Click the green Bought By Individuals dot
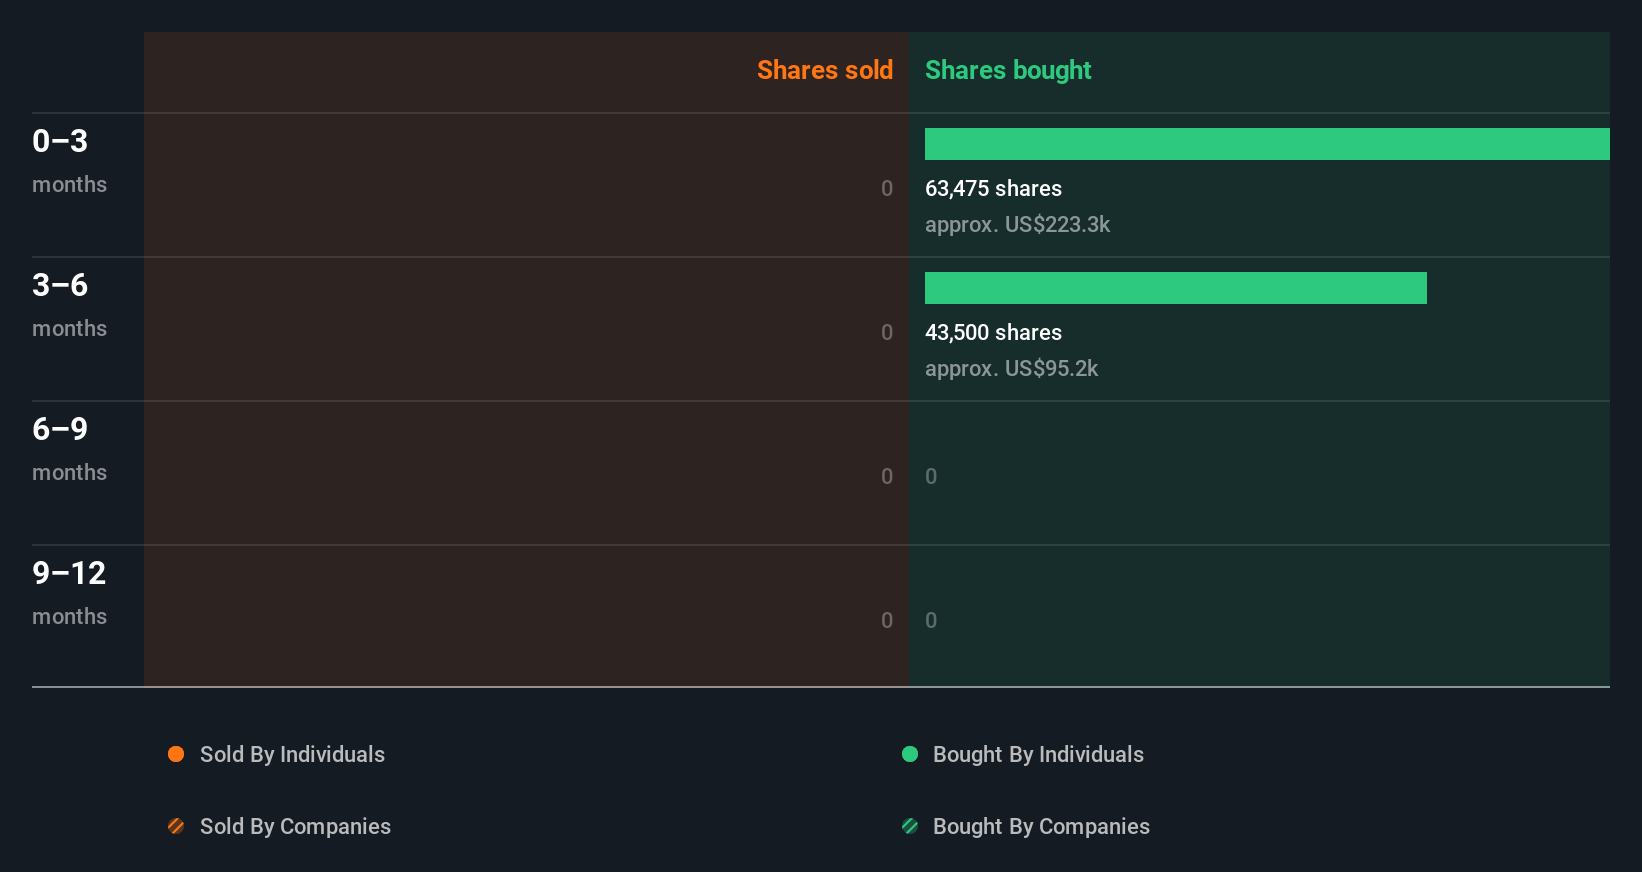The height and width of the screenshot is (872, 1642). pos(910,754)
